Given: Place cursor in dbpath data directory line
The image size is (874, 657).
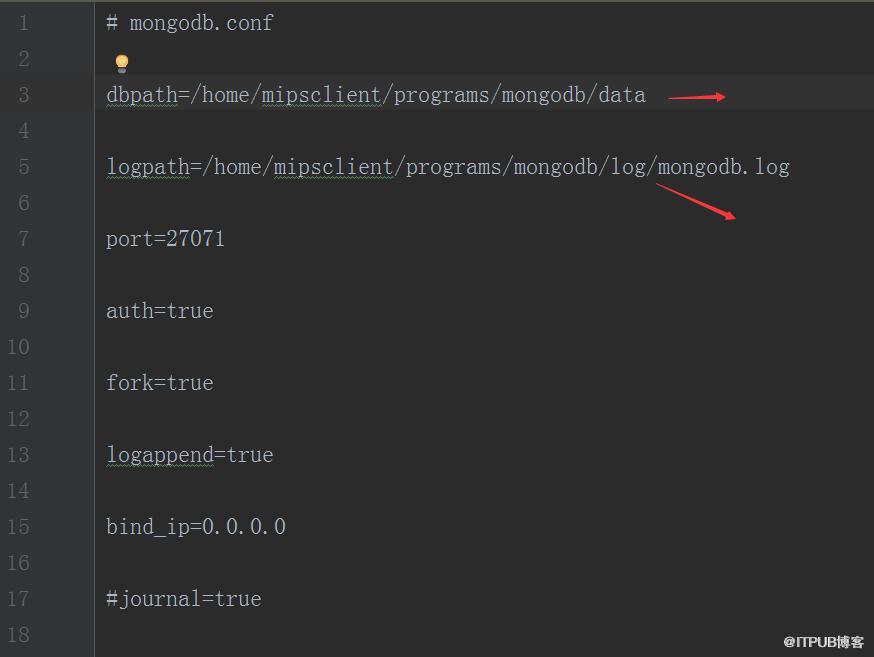Looking at the screenshot, I should point(376,95).
